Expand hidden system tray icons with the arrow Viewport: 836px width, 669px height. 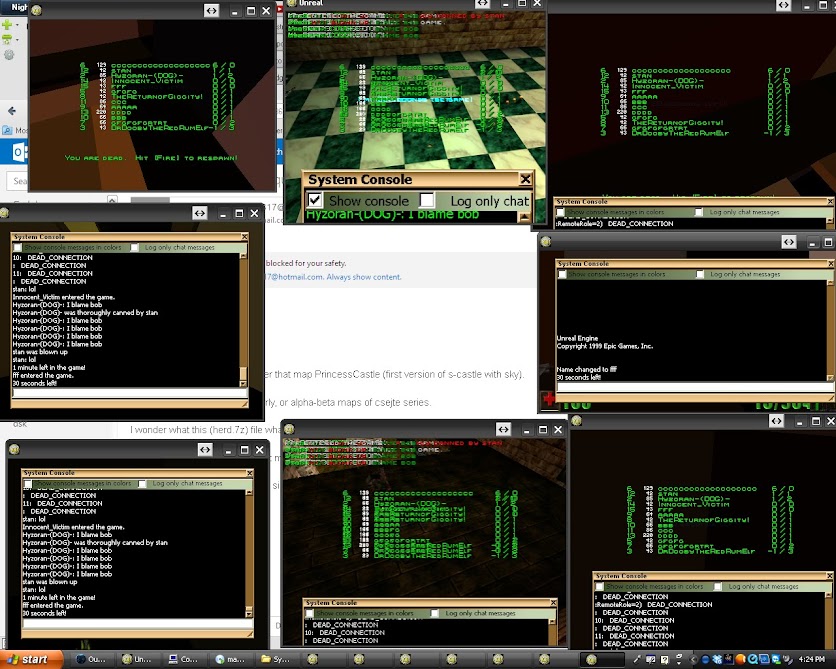694,659
